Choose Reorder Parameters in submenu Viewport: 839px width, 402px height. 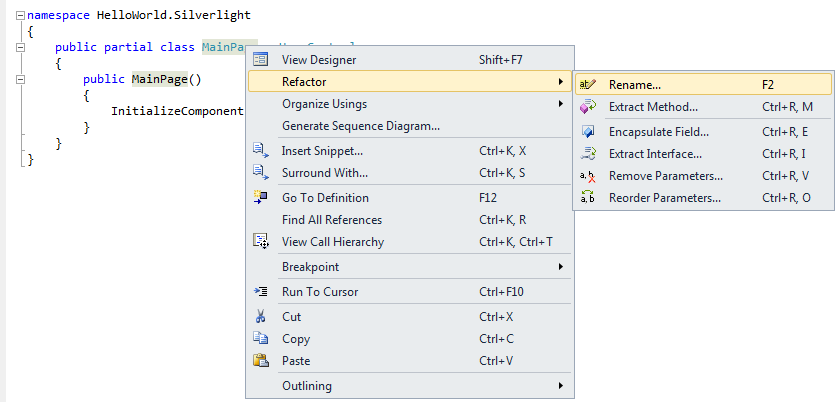click(703, 198)
